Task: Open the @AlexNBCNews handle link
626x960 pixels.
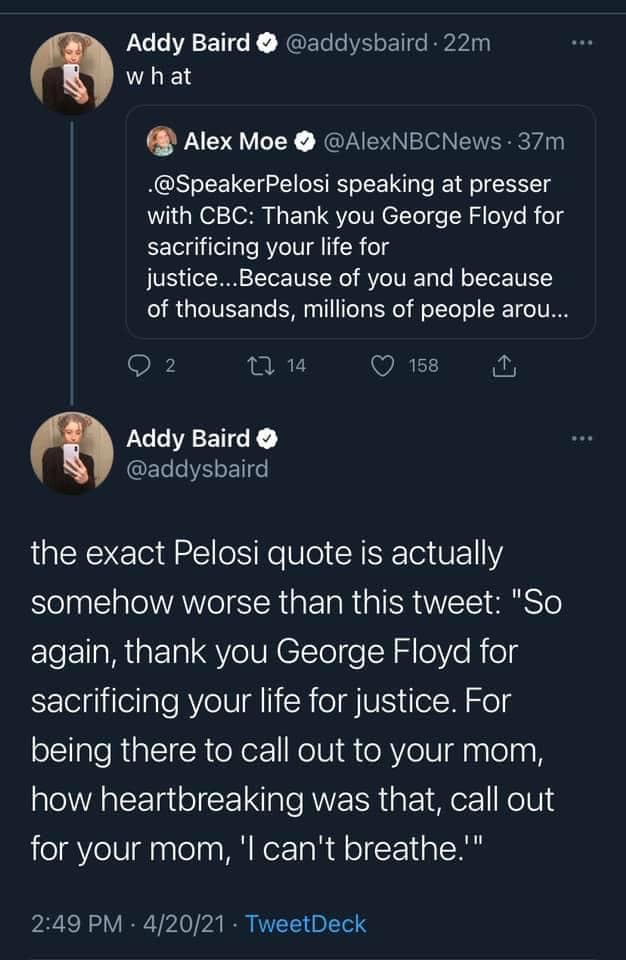Action: [x=413, y=142]
